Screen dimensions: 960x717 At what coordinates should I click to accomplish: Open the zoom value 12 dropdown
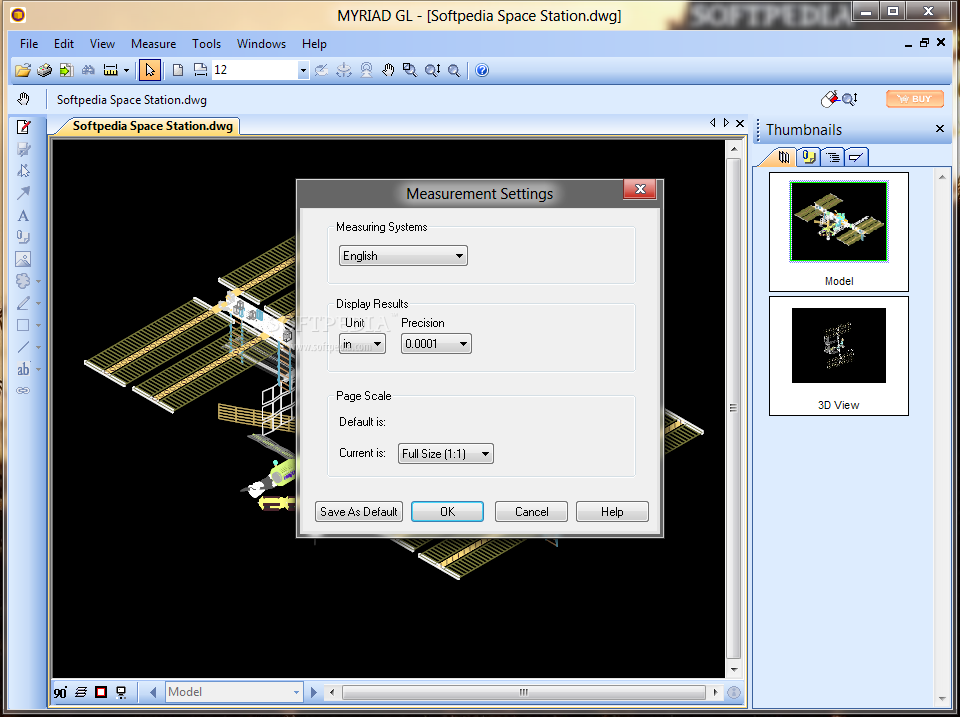click(302, 70)
